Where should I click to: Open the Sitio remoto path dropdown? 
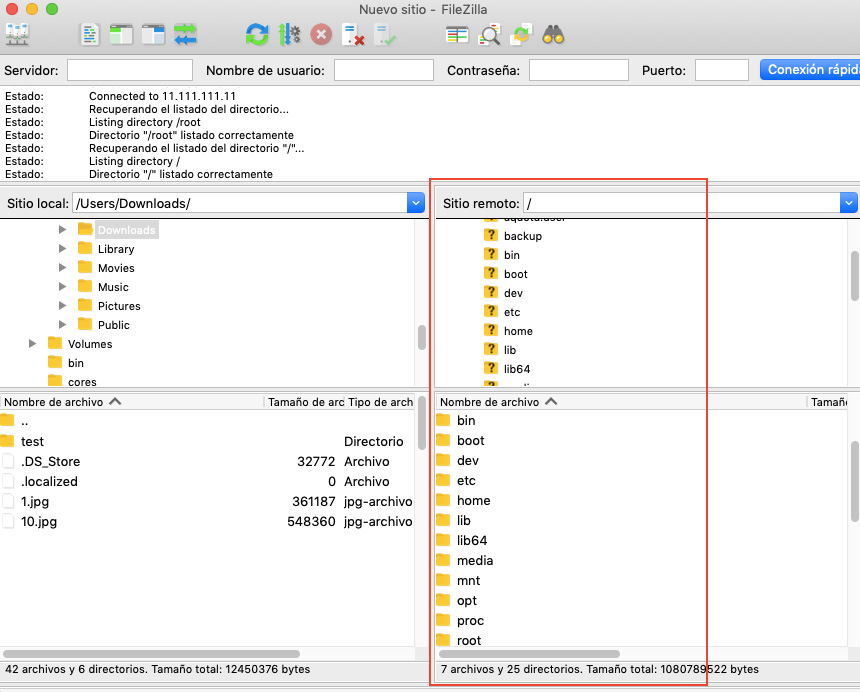coord(849,203)
